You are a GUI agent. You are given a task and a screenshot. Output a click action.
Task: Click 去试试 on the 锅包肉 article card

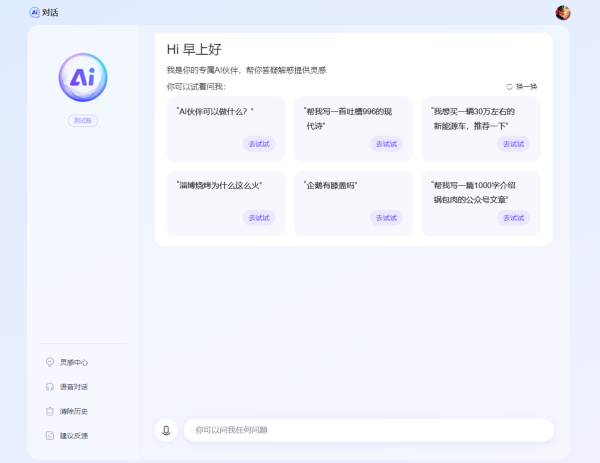(513, 217)
